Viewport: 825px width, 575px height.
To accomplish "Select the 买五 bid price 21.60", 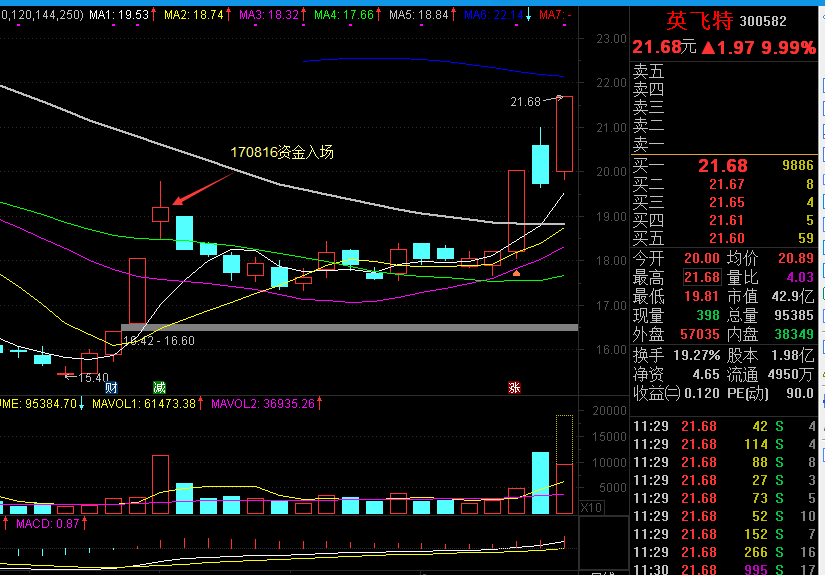I will 727,238.
